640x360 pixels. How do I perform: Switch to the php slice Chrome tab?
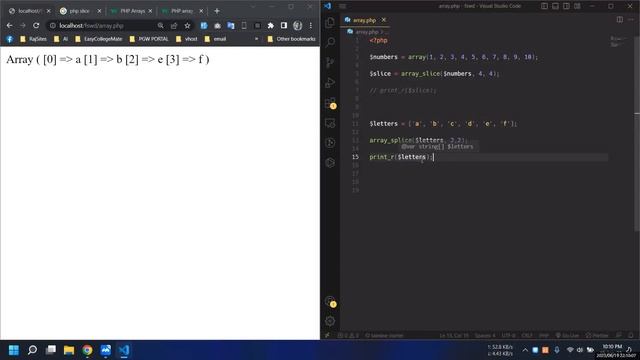[80, 11]
